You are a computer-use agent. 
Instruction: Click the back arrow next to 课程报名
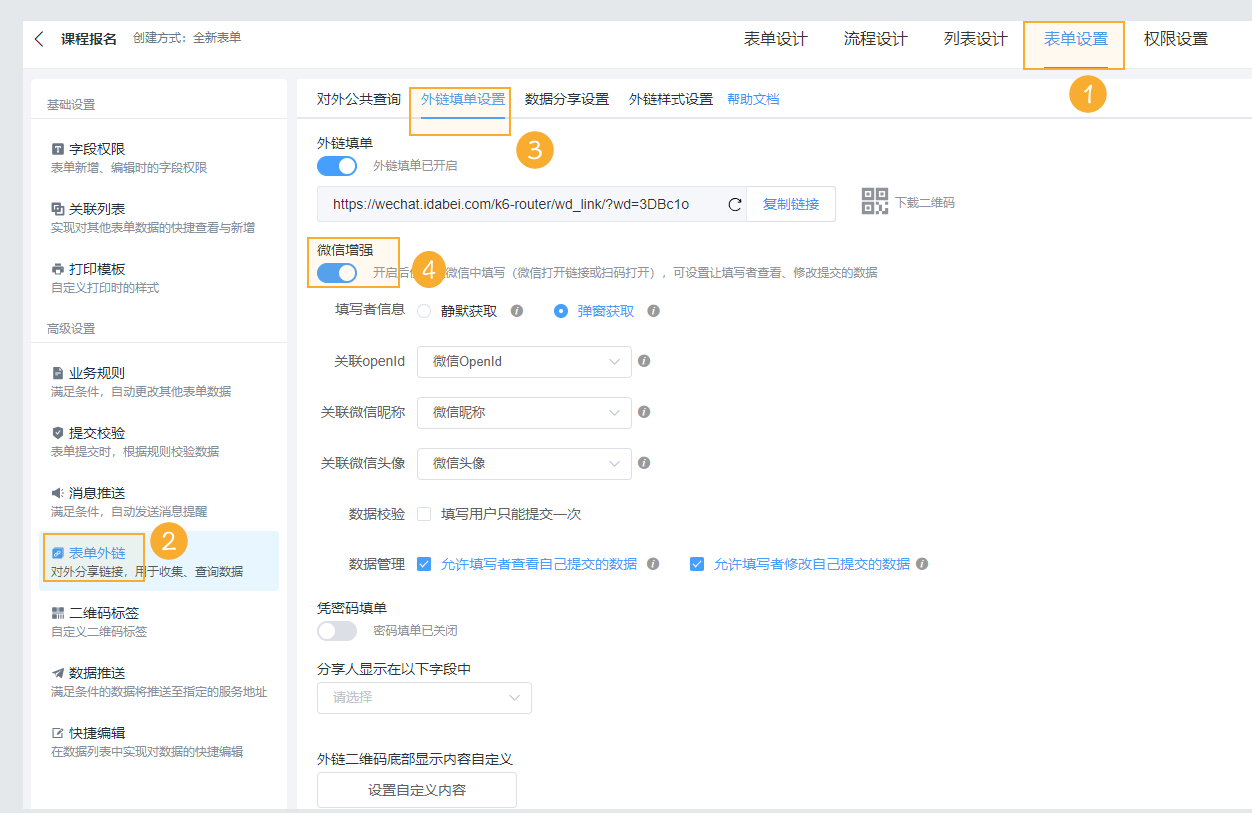(x=39, y=39)
